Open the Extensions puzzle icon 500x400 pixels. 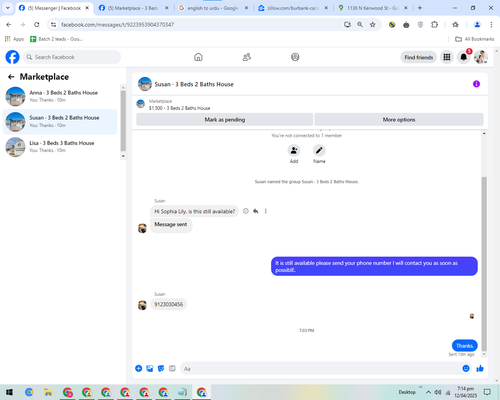(434, 24)
